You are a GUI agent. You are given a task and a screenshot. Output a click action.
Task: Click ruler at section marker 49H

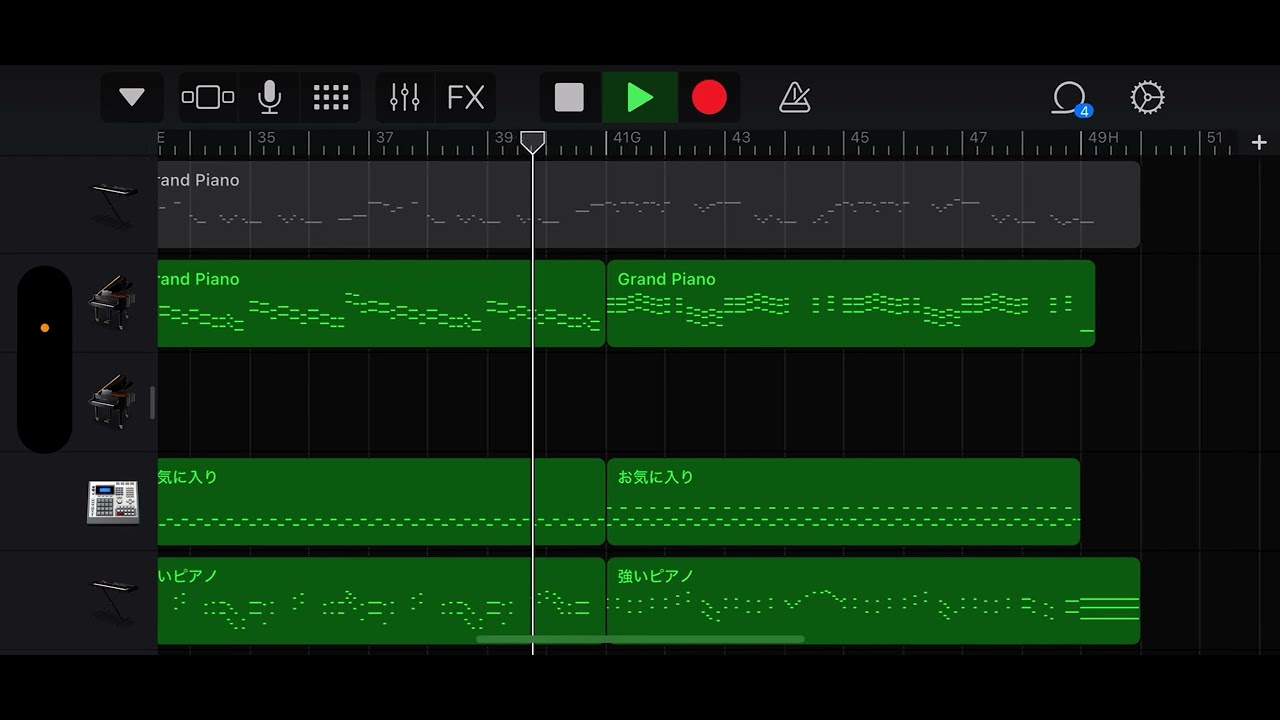(x=1103, y=138)
